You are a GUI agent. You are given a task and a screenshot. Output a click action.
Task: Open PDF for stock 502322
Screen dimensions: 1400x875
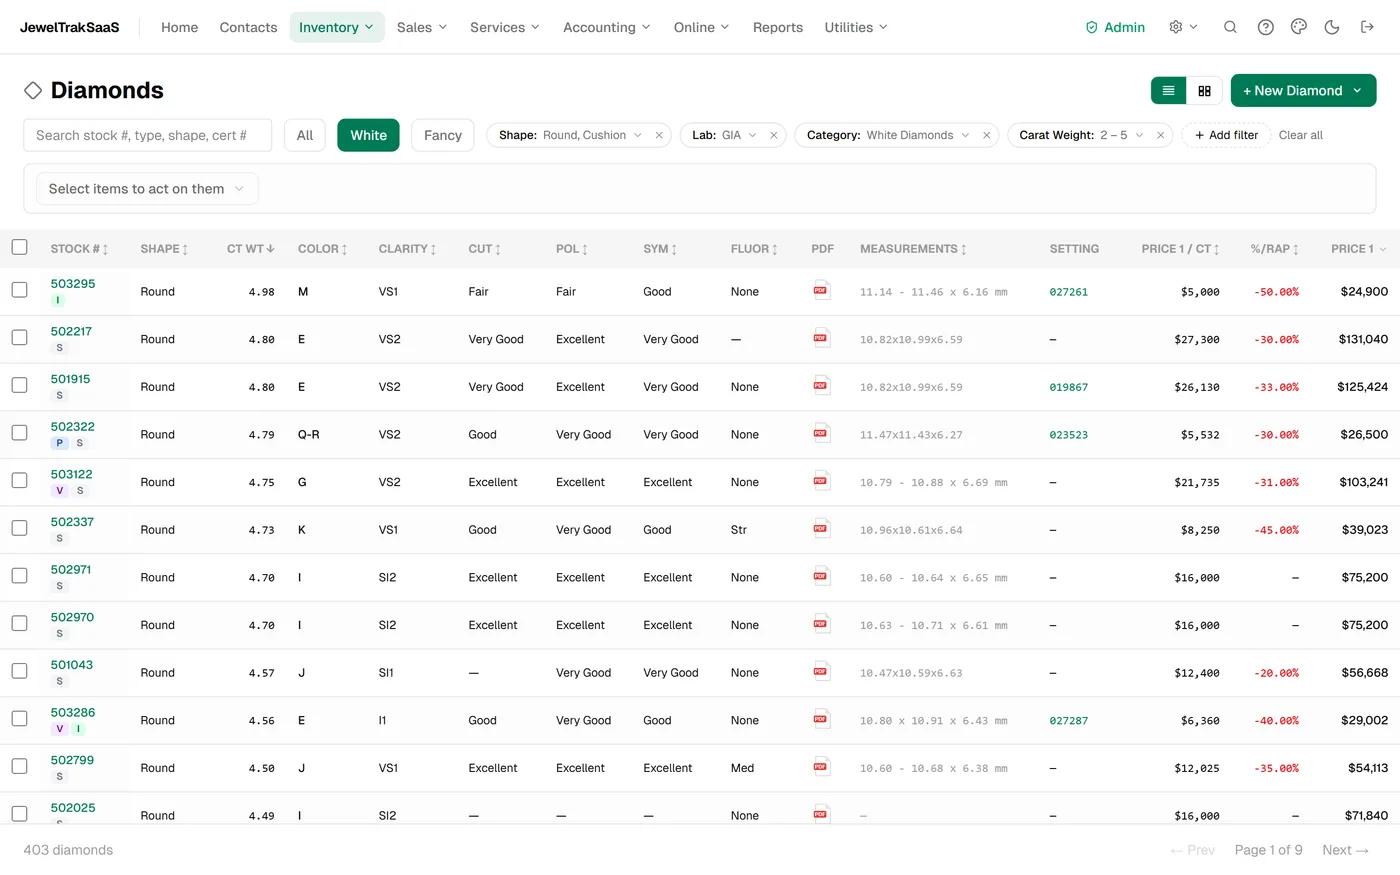point(821,434)
